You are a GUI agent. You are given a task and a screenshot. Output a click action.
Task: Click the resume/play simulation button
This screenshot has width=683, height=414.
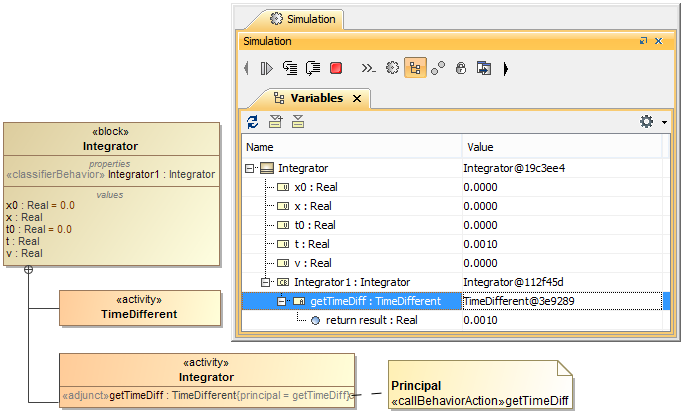point(266,69)
